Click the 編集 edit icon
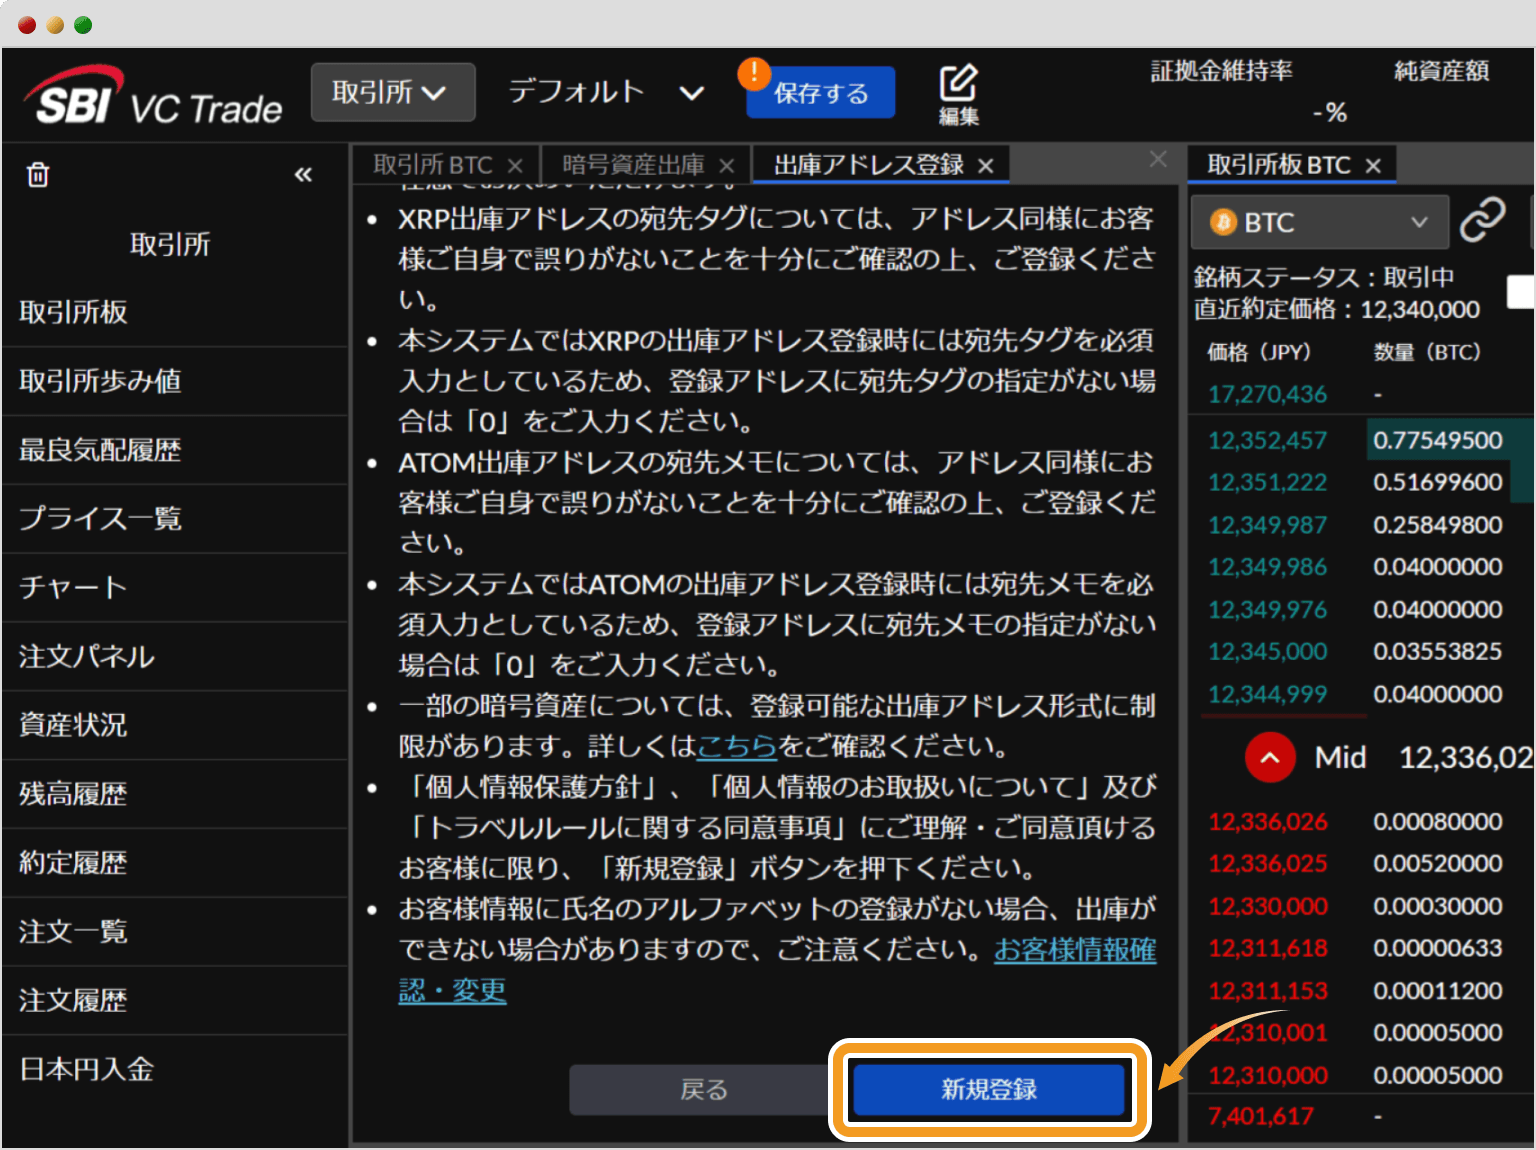Screen dimensions: 1536x1150 point(958,94)
